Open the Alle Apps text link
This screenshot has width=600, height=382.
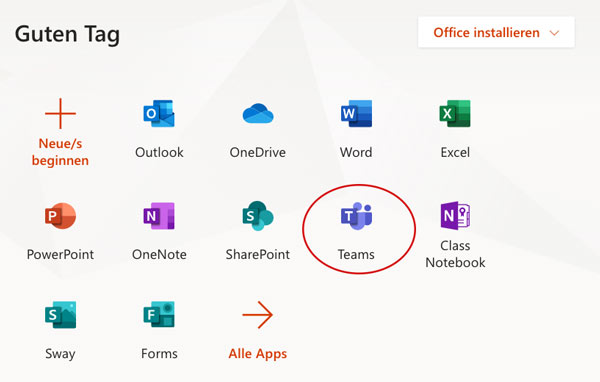pos(258,354)
